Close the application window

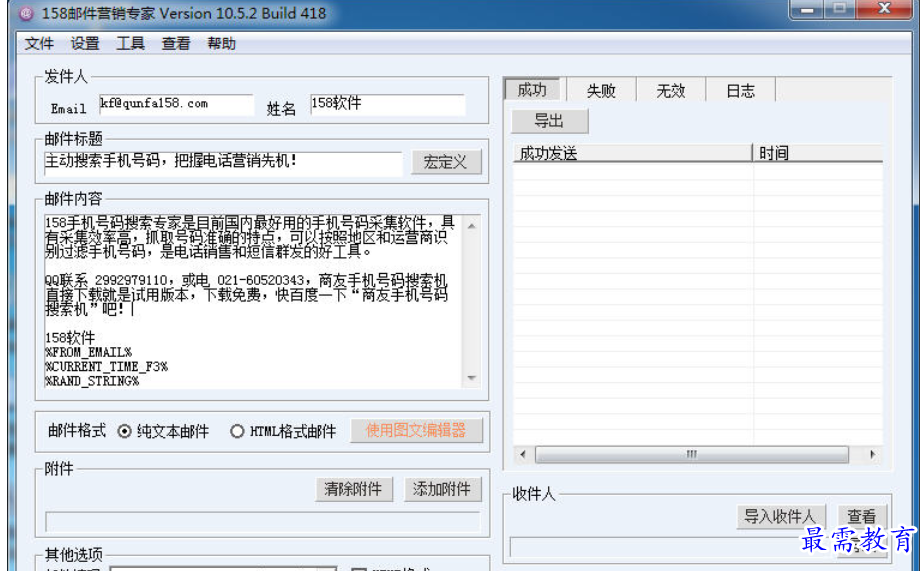click(885, 9)
